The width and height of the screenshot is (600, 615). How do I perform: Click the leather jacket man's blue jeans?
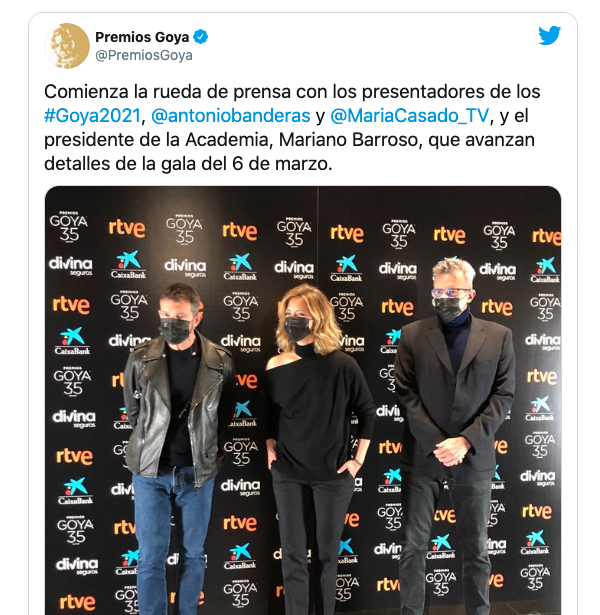tap(173, 541)
